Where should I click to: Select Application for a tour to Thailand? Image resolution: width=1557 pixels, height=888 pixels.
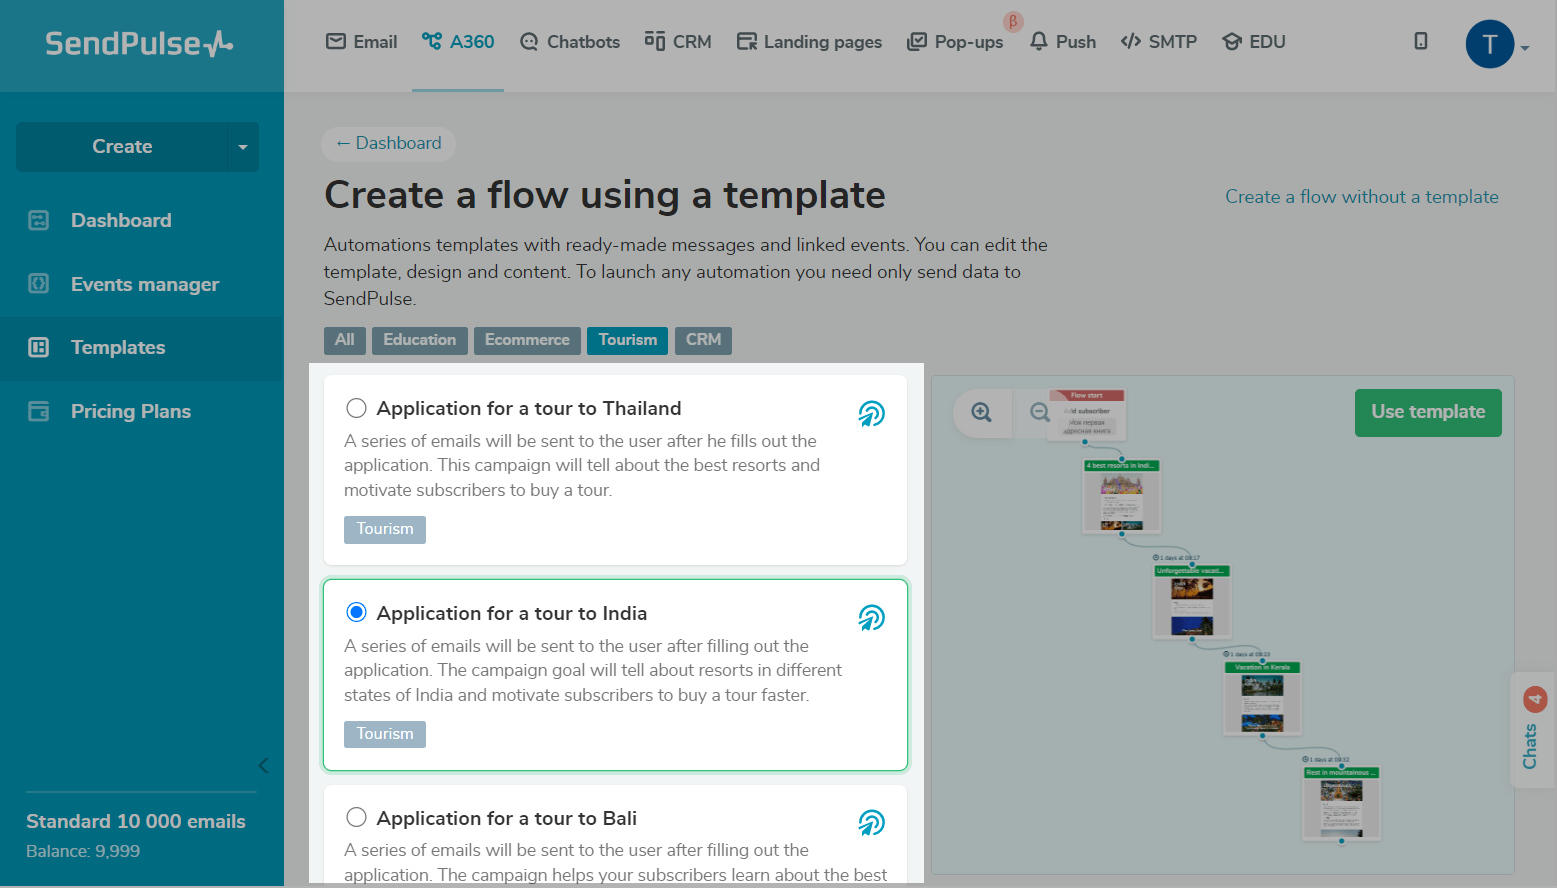coord(356,408)
